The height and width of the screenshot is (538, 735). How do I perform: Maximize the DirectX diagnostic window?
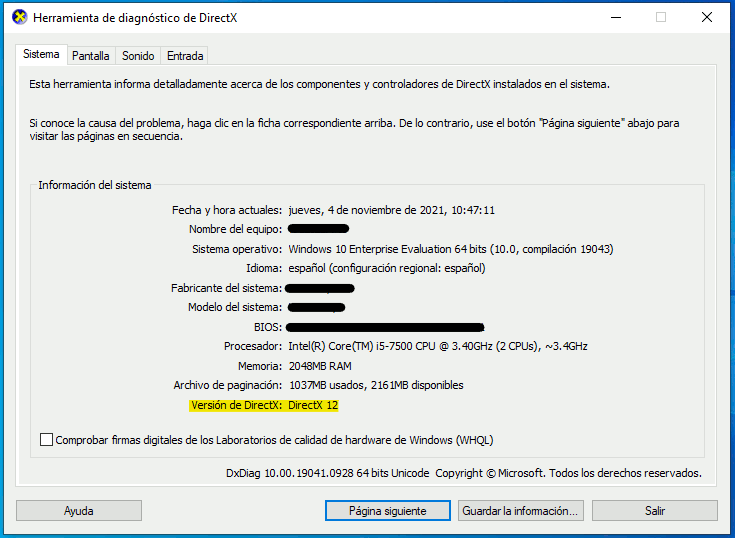pos(661,17)
